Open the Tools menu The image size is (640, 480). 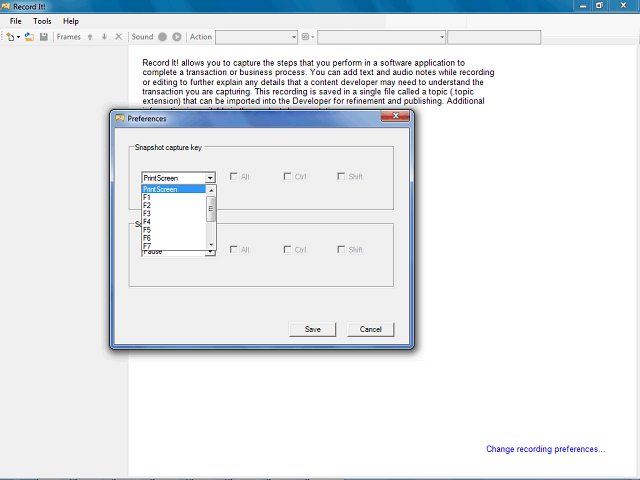42,21
